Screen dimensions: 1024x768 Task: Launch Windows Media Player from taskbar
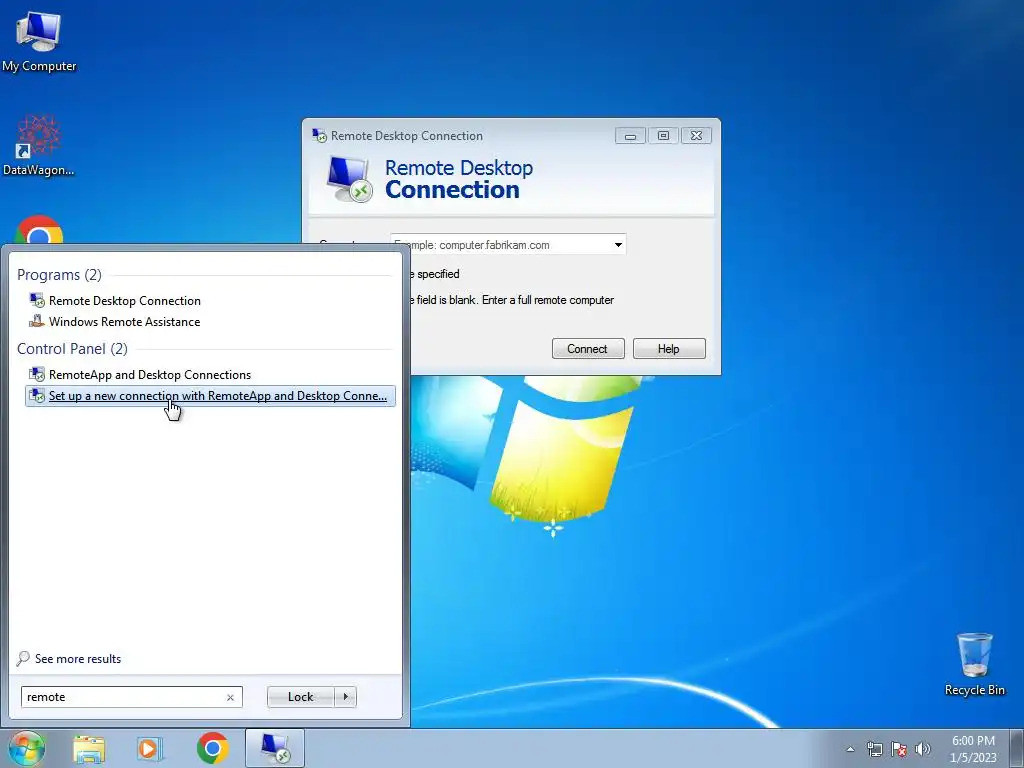point(150,749)
